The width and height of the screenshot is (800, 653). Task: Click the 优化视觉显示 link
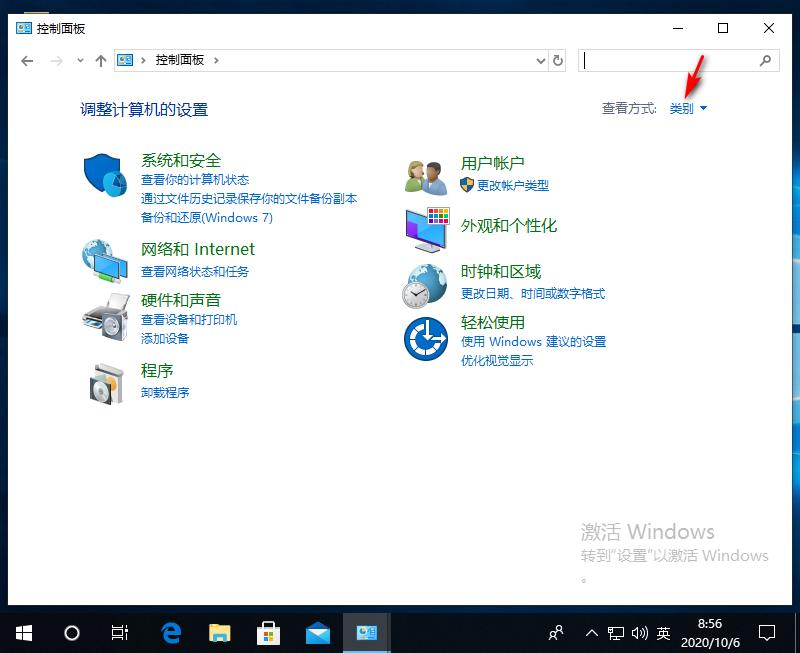[496, 361]
